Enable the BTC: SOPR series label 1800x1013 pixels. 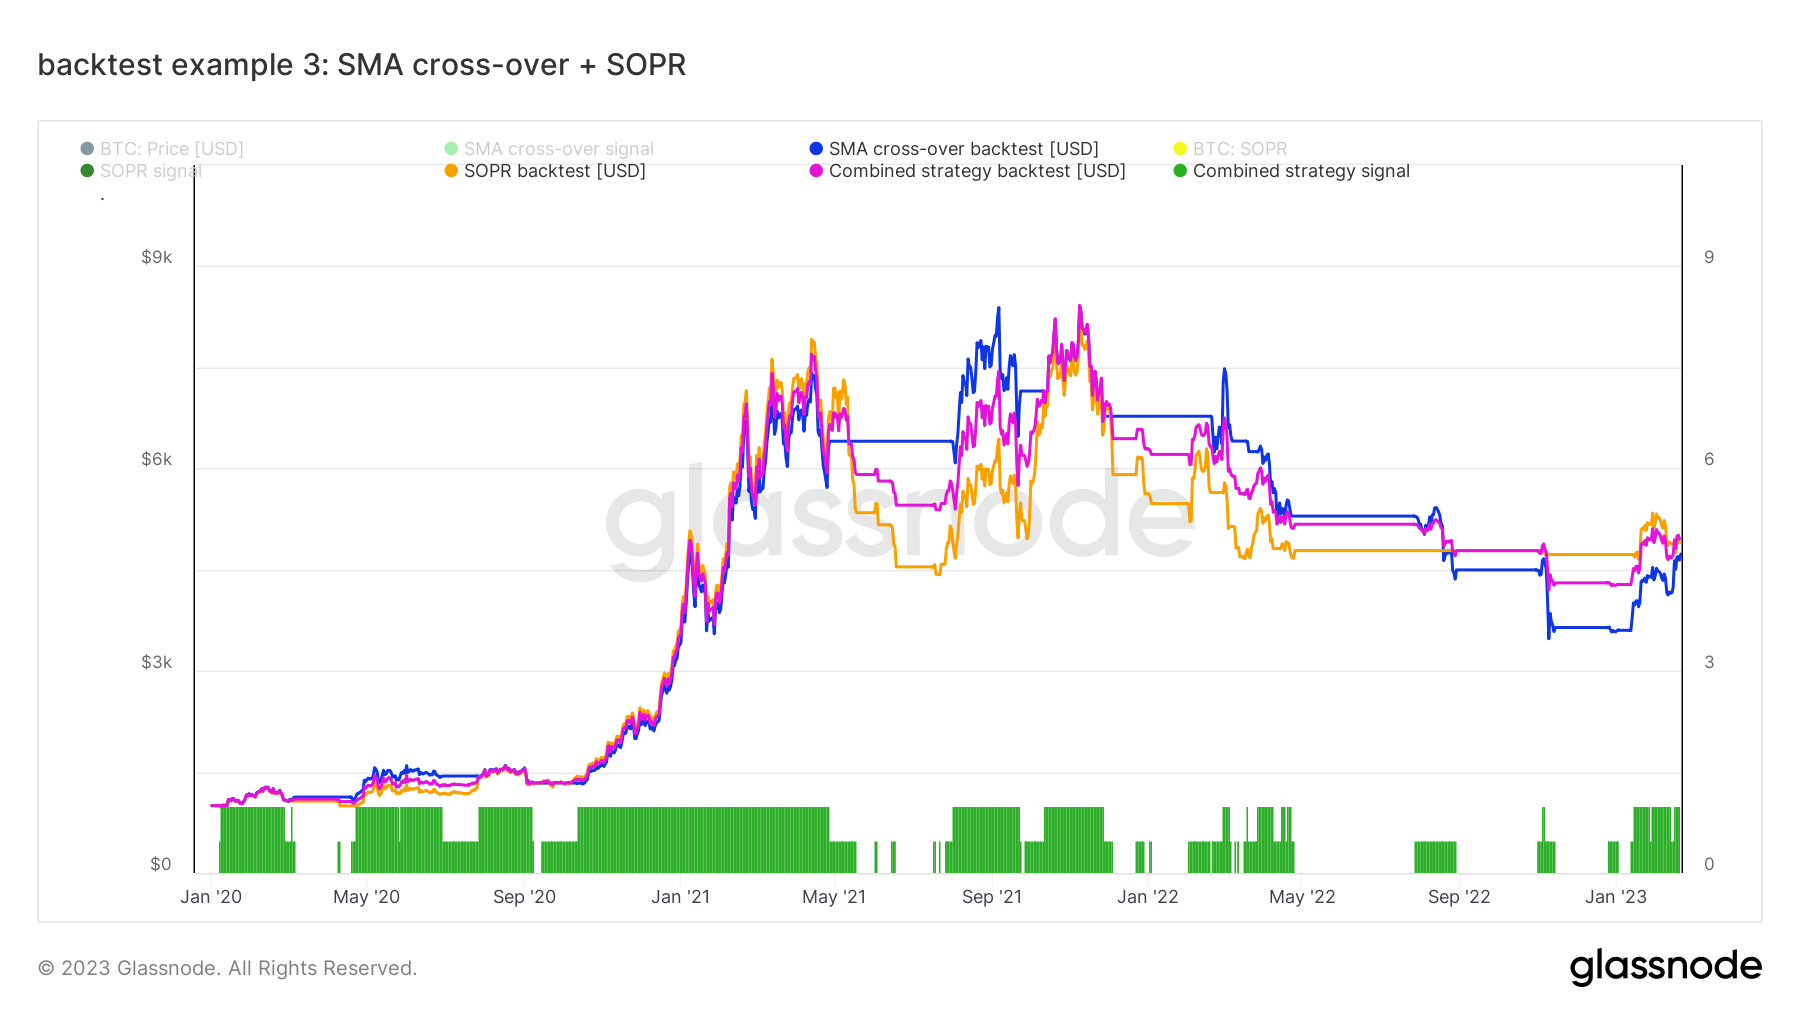(1239, 149)
